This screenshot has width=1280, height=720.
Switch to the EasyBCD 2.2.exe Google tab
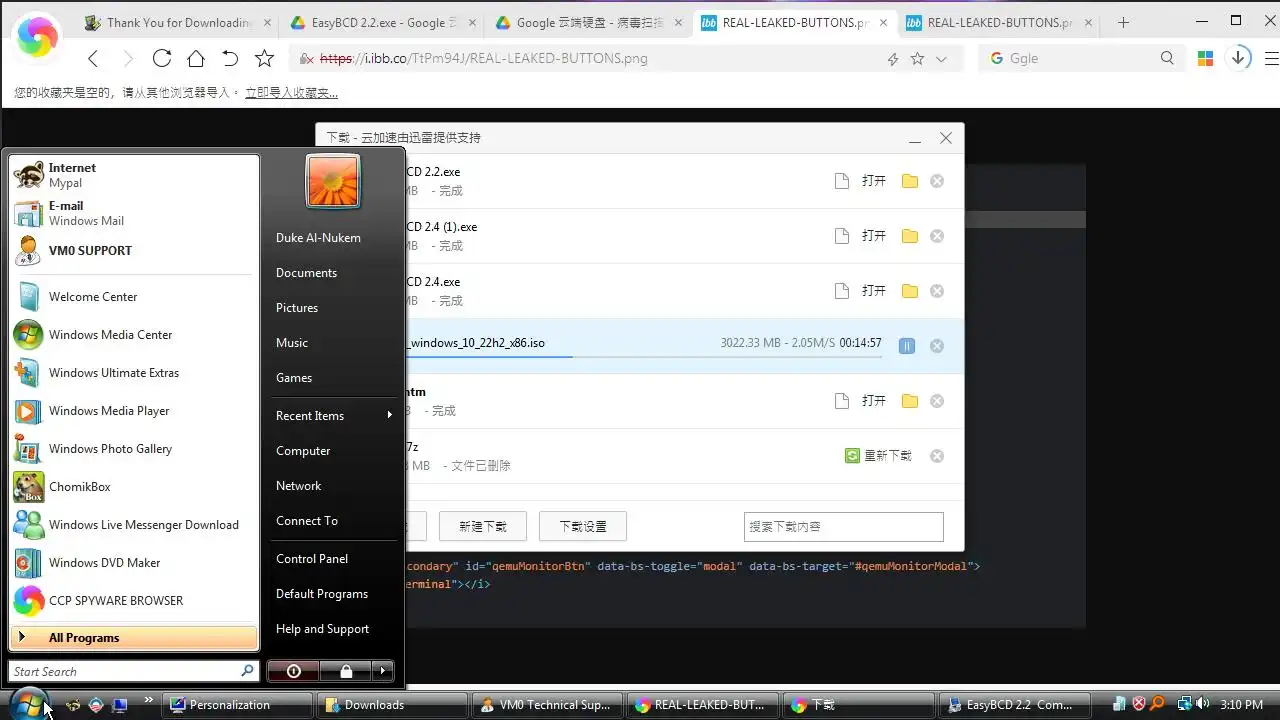tap(381, 22)
